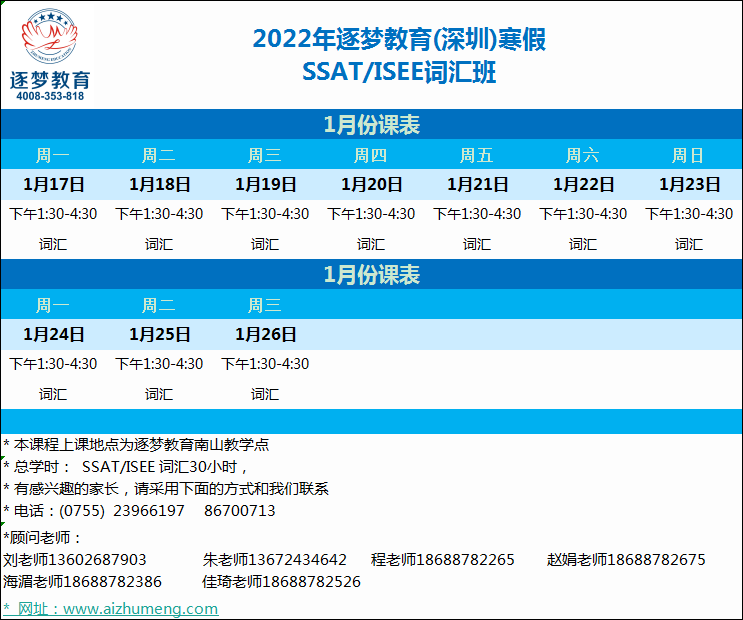Click contact 佳琦老师18688782526

pos(281,582)
